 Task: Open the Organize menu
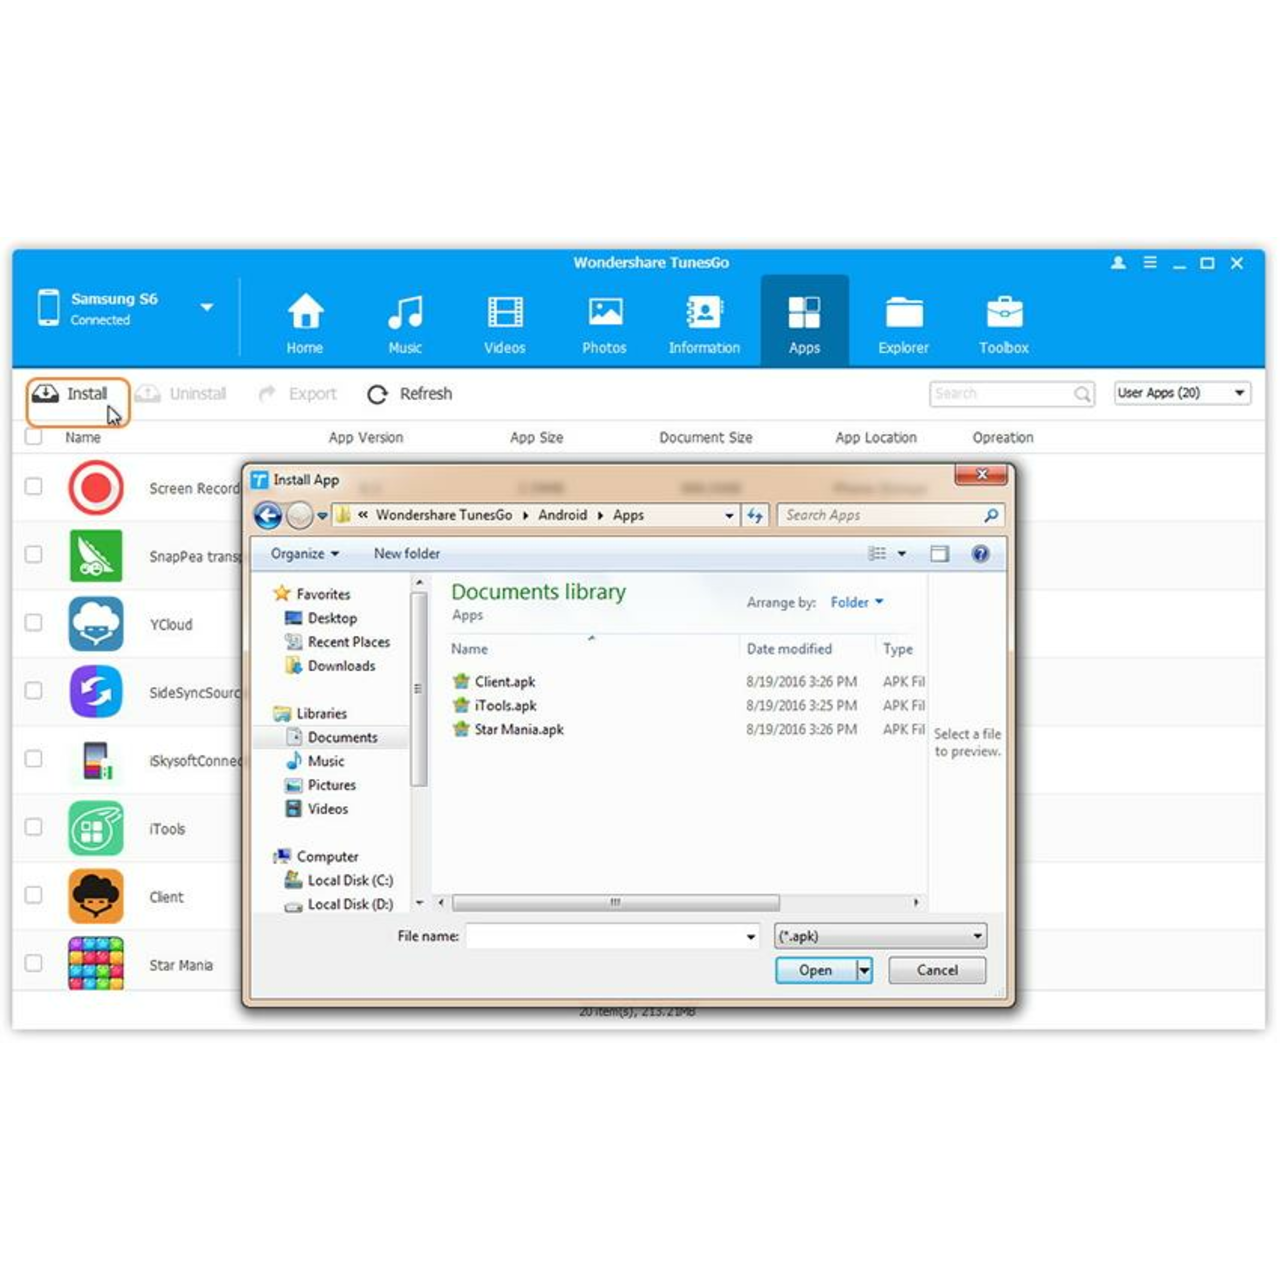(304, 554)
